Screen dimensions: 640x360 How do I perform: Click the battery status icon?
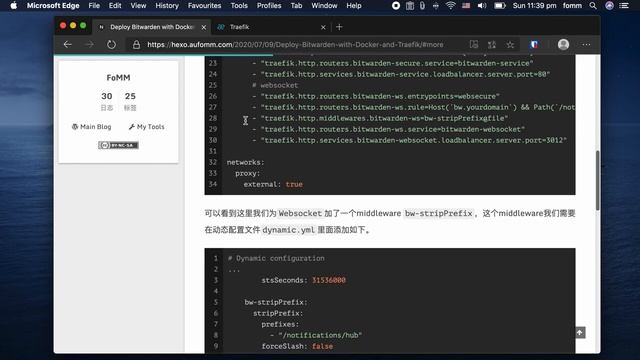500,6
